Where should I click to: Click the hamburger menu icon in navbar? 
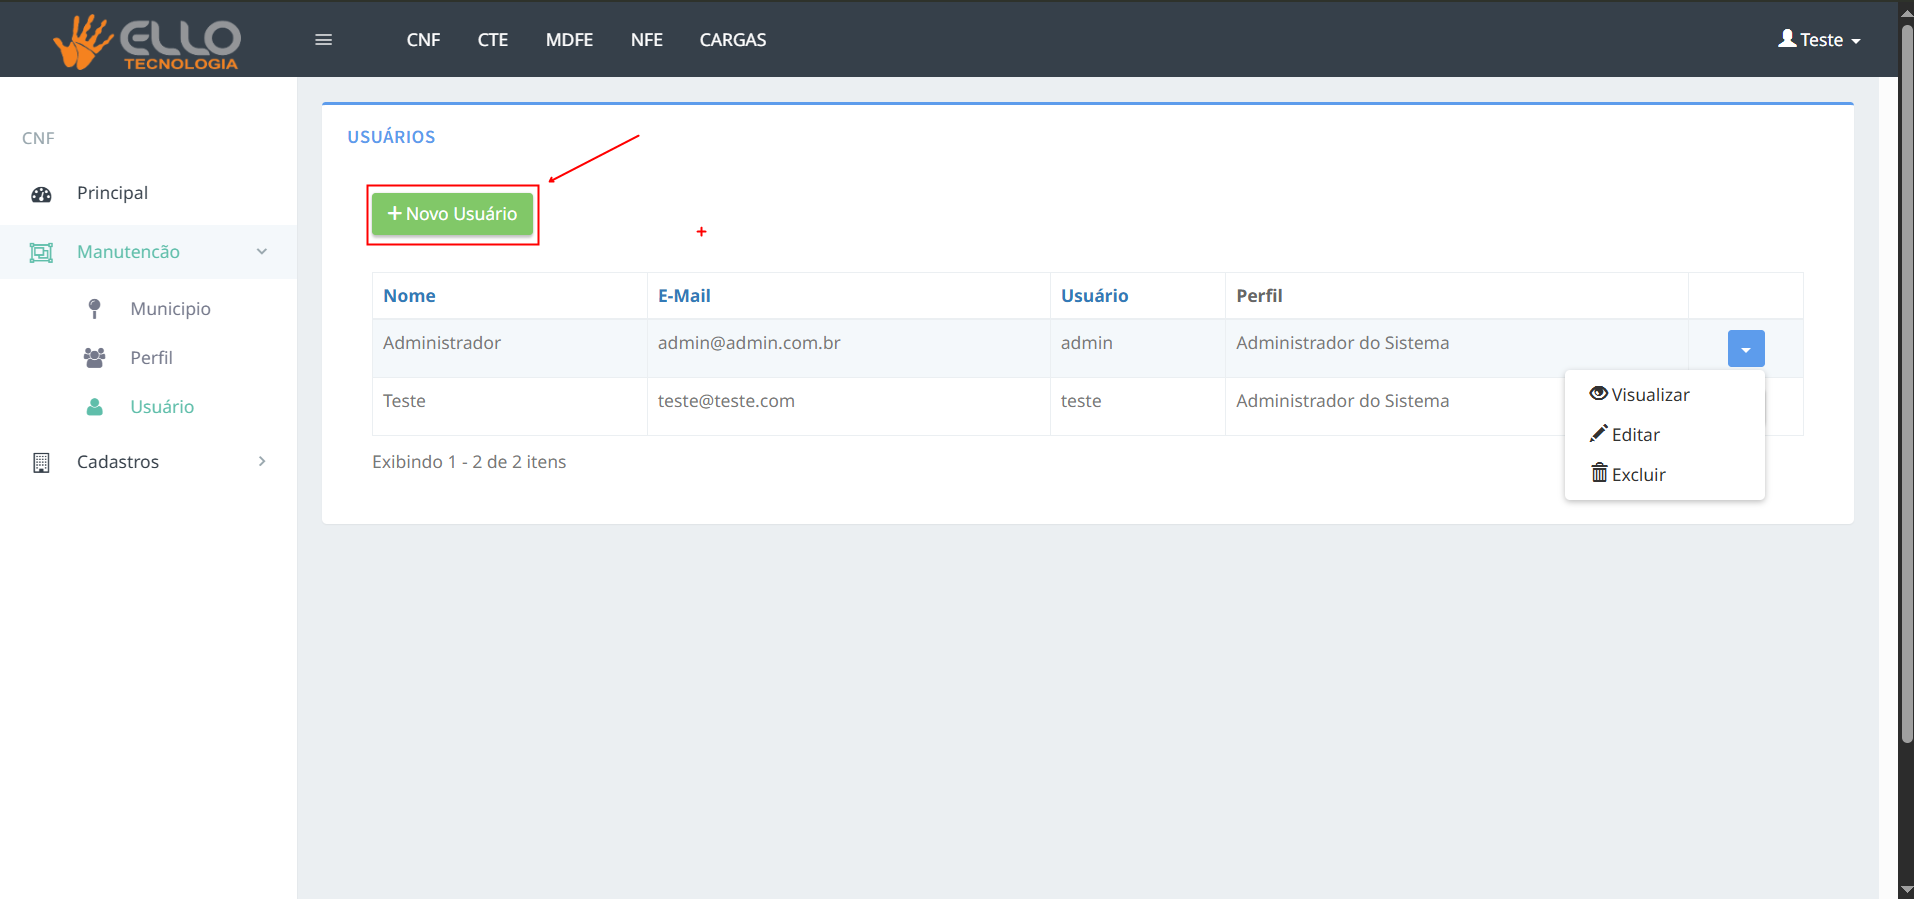(x=323, y=40)
